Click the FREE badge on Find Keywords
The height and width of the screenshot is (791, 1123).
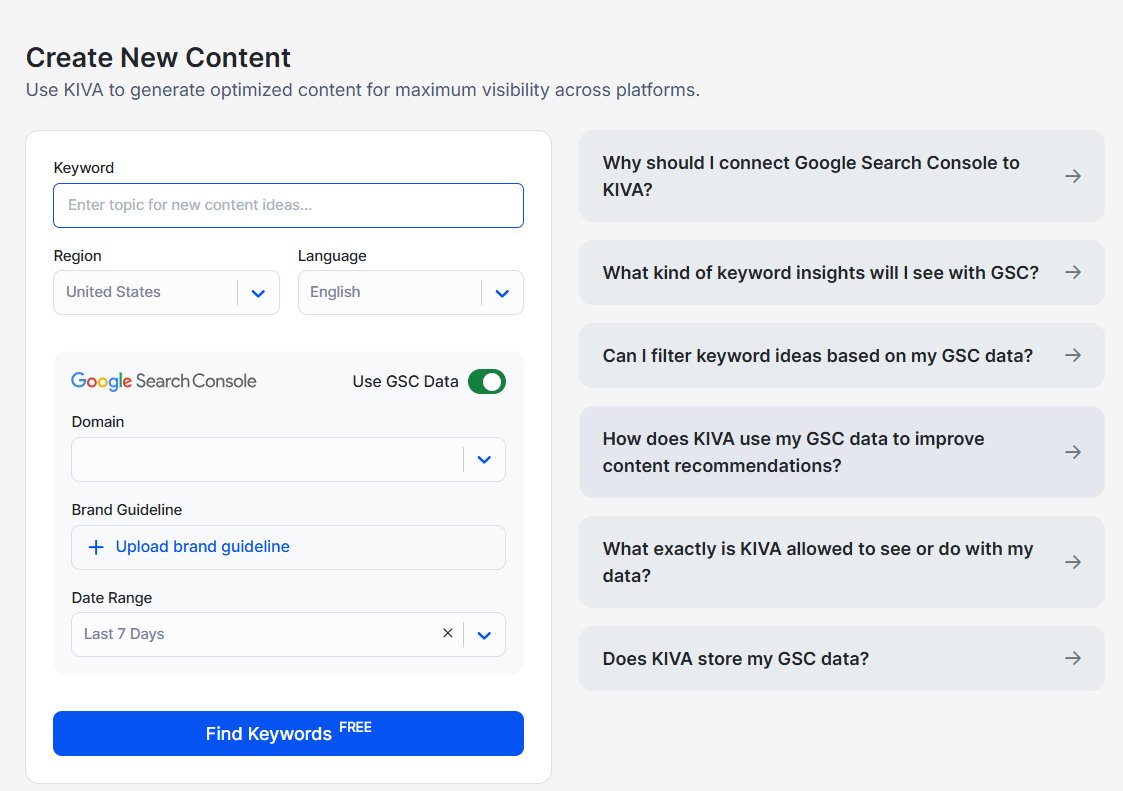355,727
